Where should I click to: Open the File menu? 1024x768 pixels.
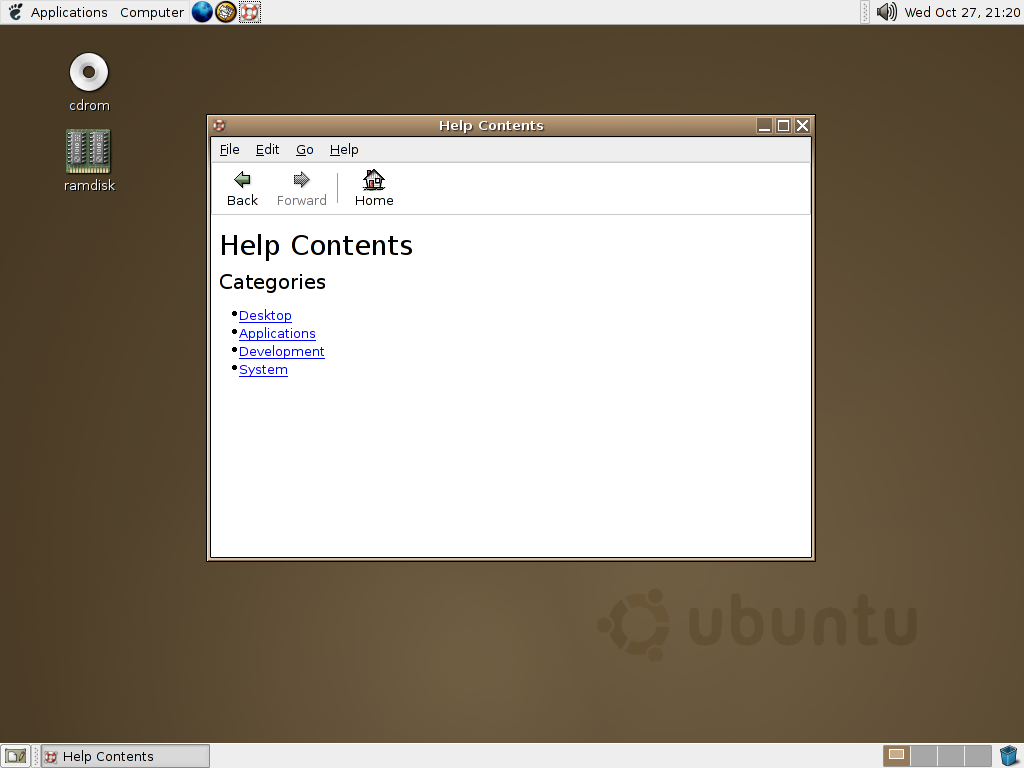coord(229,150)
